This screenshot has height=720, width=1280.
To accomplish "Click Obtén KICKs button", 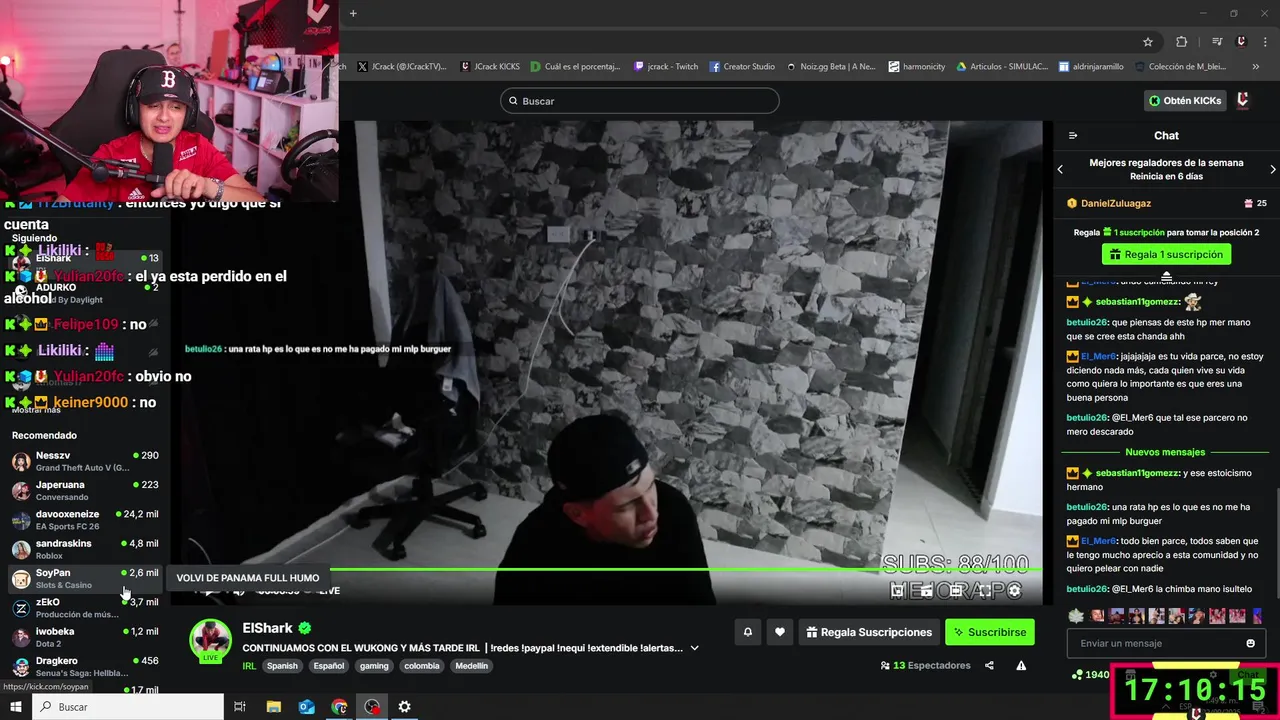I will 1185,100.
